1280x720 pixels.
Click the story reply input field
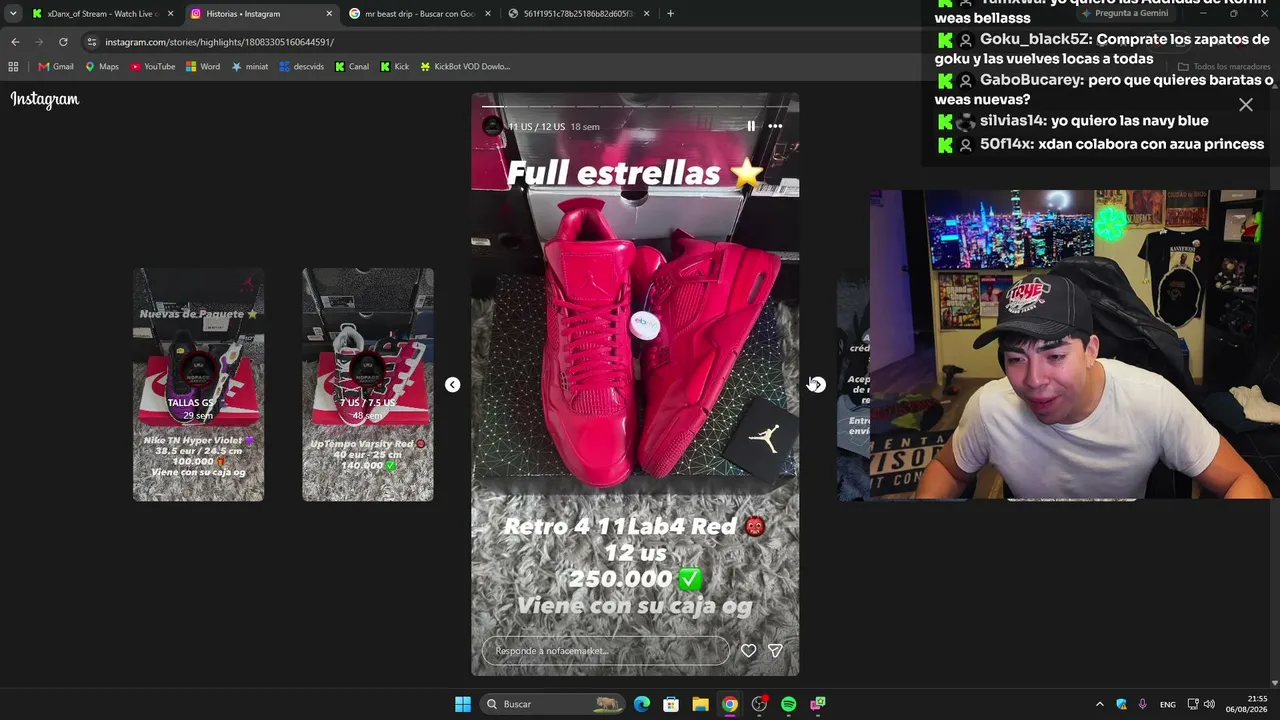[x=606, y=651]
